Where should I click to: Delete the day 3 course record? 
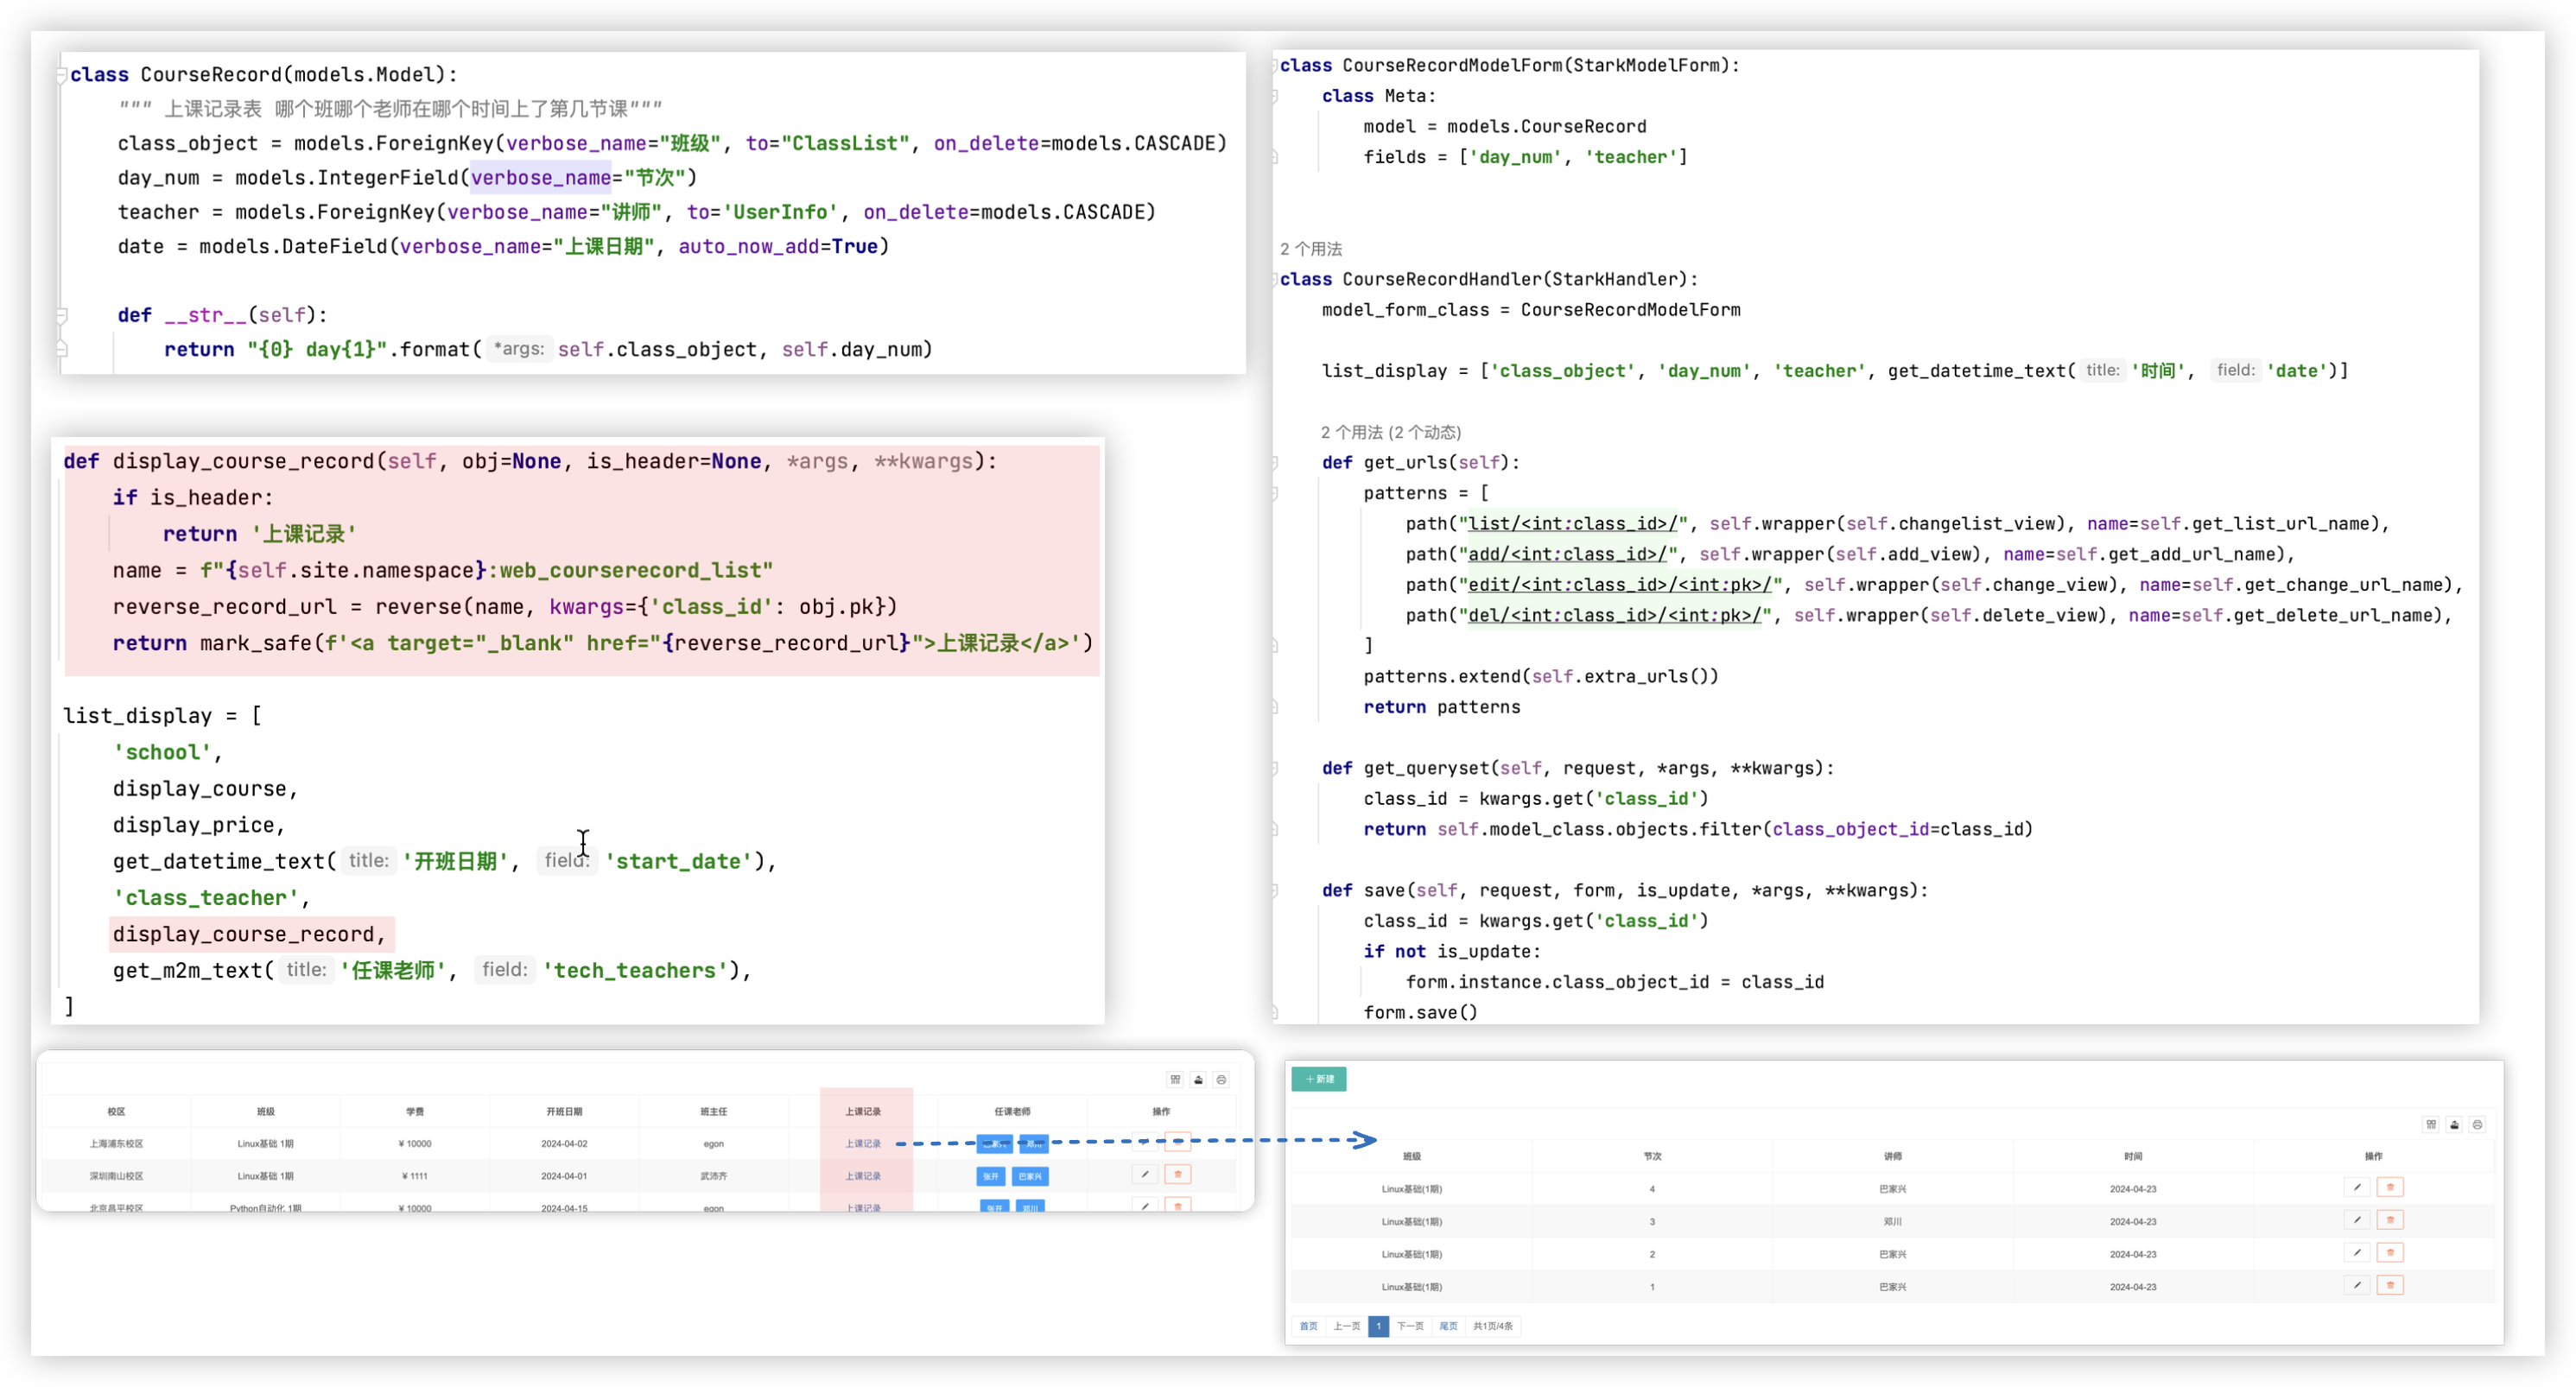coord(2390,1220)
